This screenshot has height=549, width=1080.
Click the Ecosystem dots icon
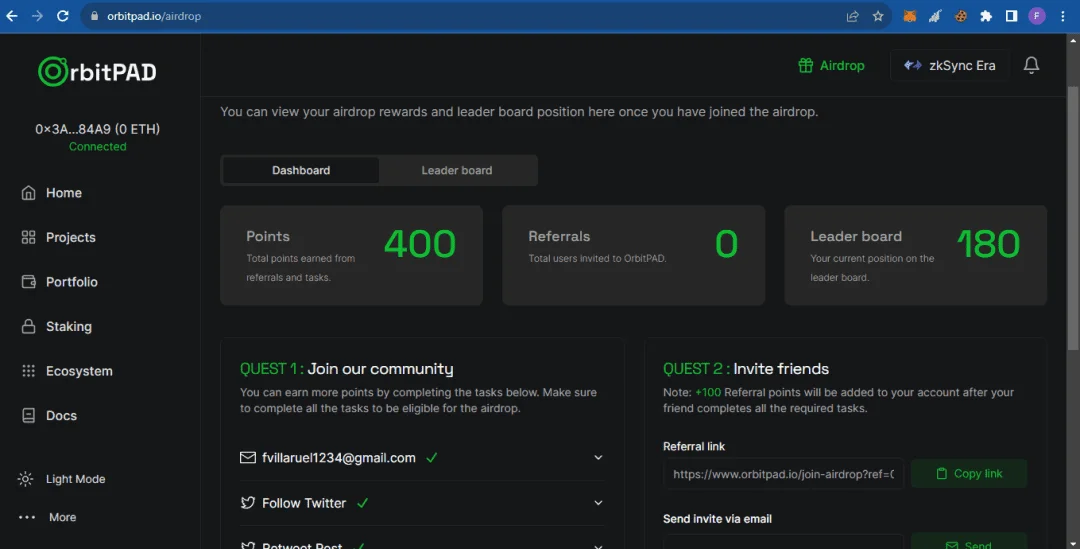28,371
